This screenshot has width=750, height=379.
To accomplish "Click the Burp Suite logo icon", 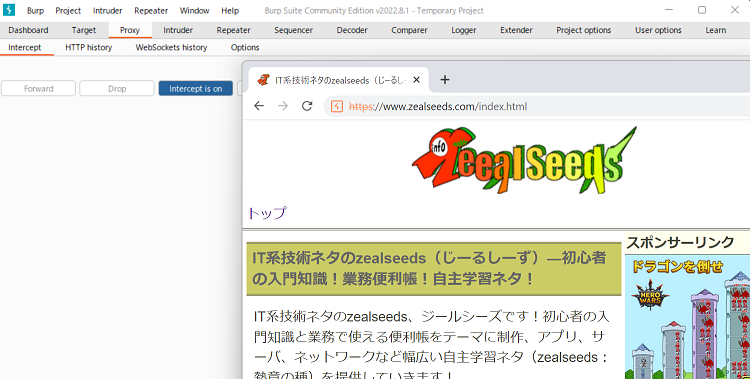I will click(x=9, y=10).
